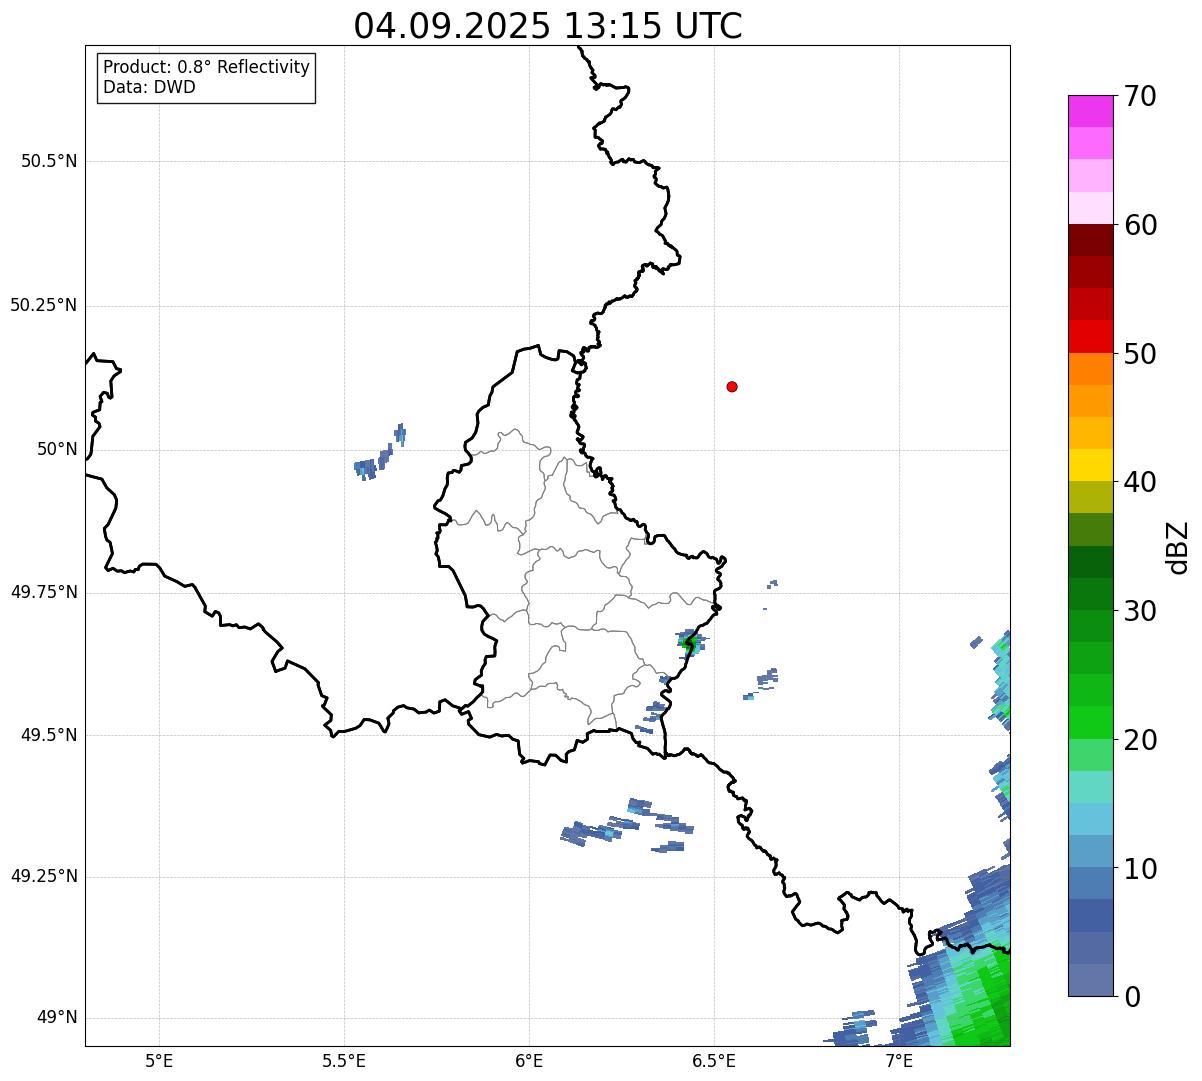Click the "Product: 0.8° Reflectivity" text
The width and height of the screenshot is (1202, 1081).
point(207,67)
